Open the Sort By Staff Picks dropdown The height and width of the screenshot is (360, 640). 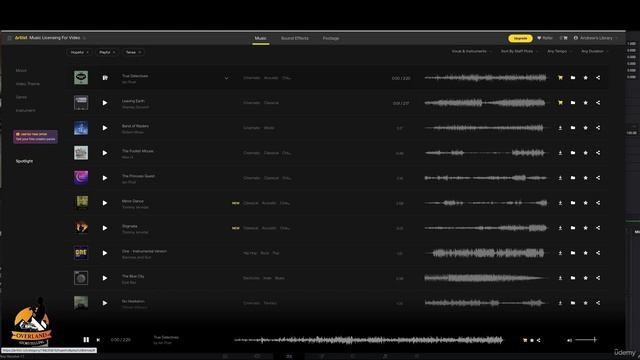point(519,51)
